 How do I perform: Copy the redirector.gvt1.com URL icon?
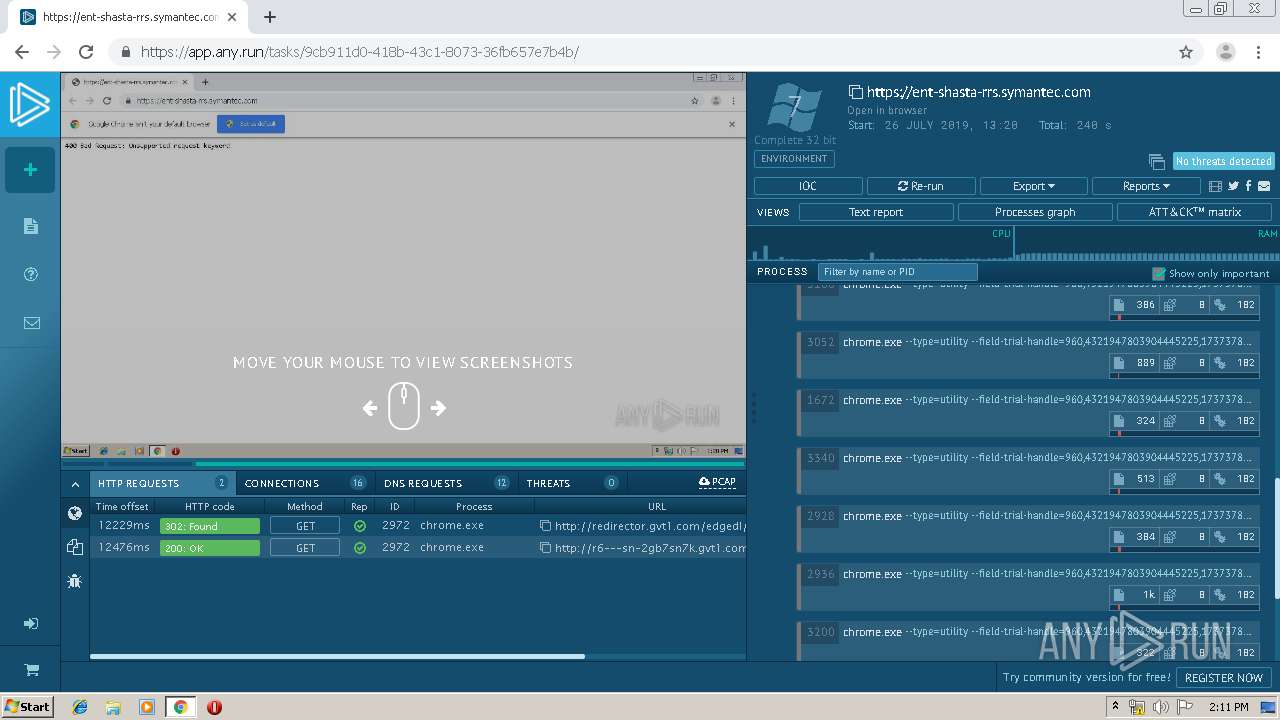point(545,526)
